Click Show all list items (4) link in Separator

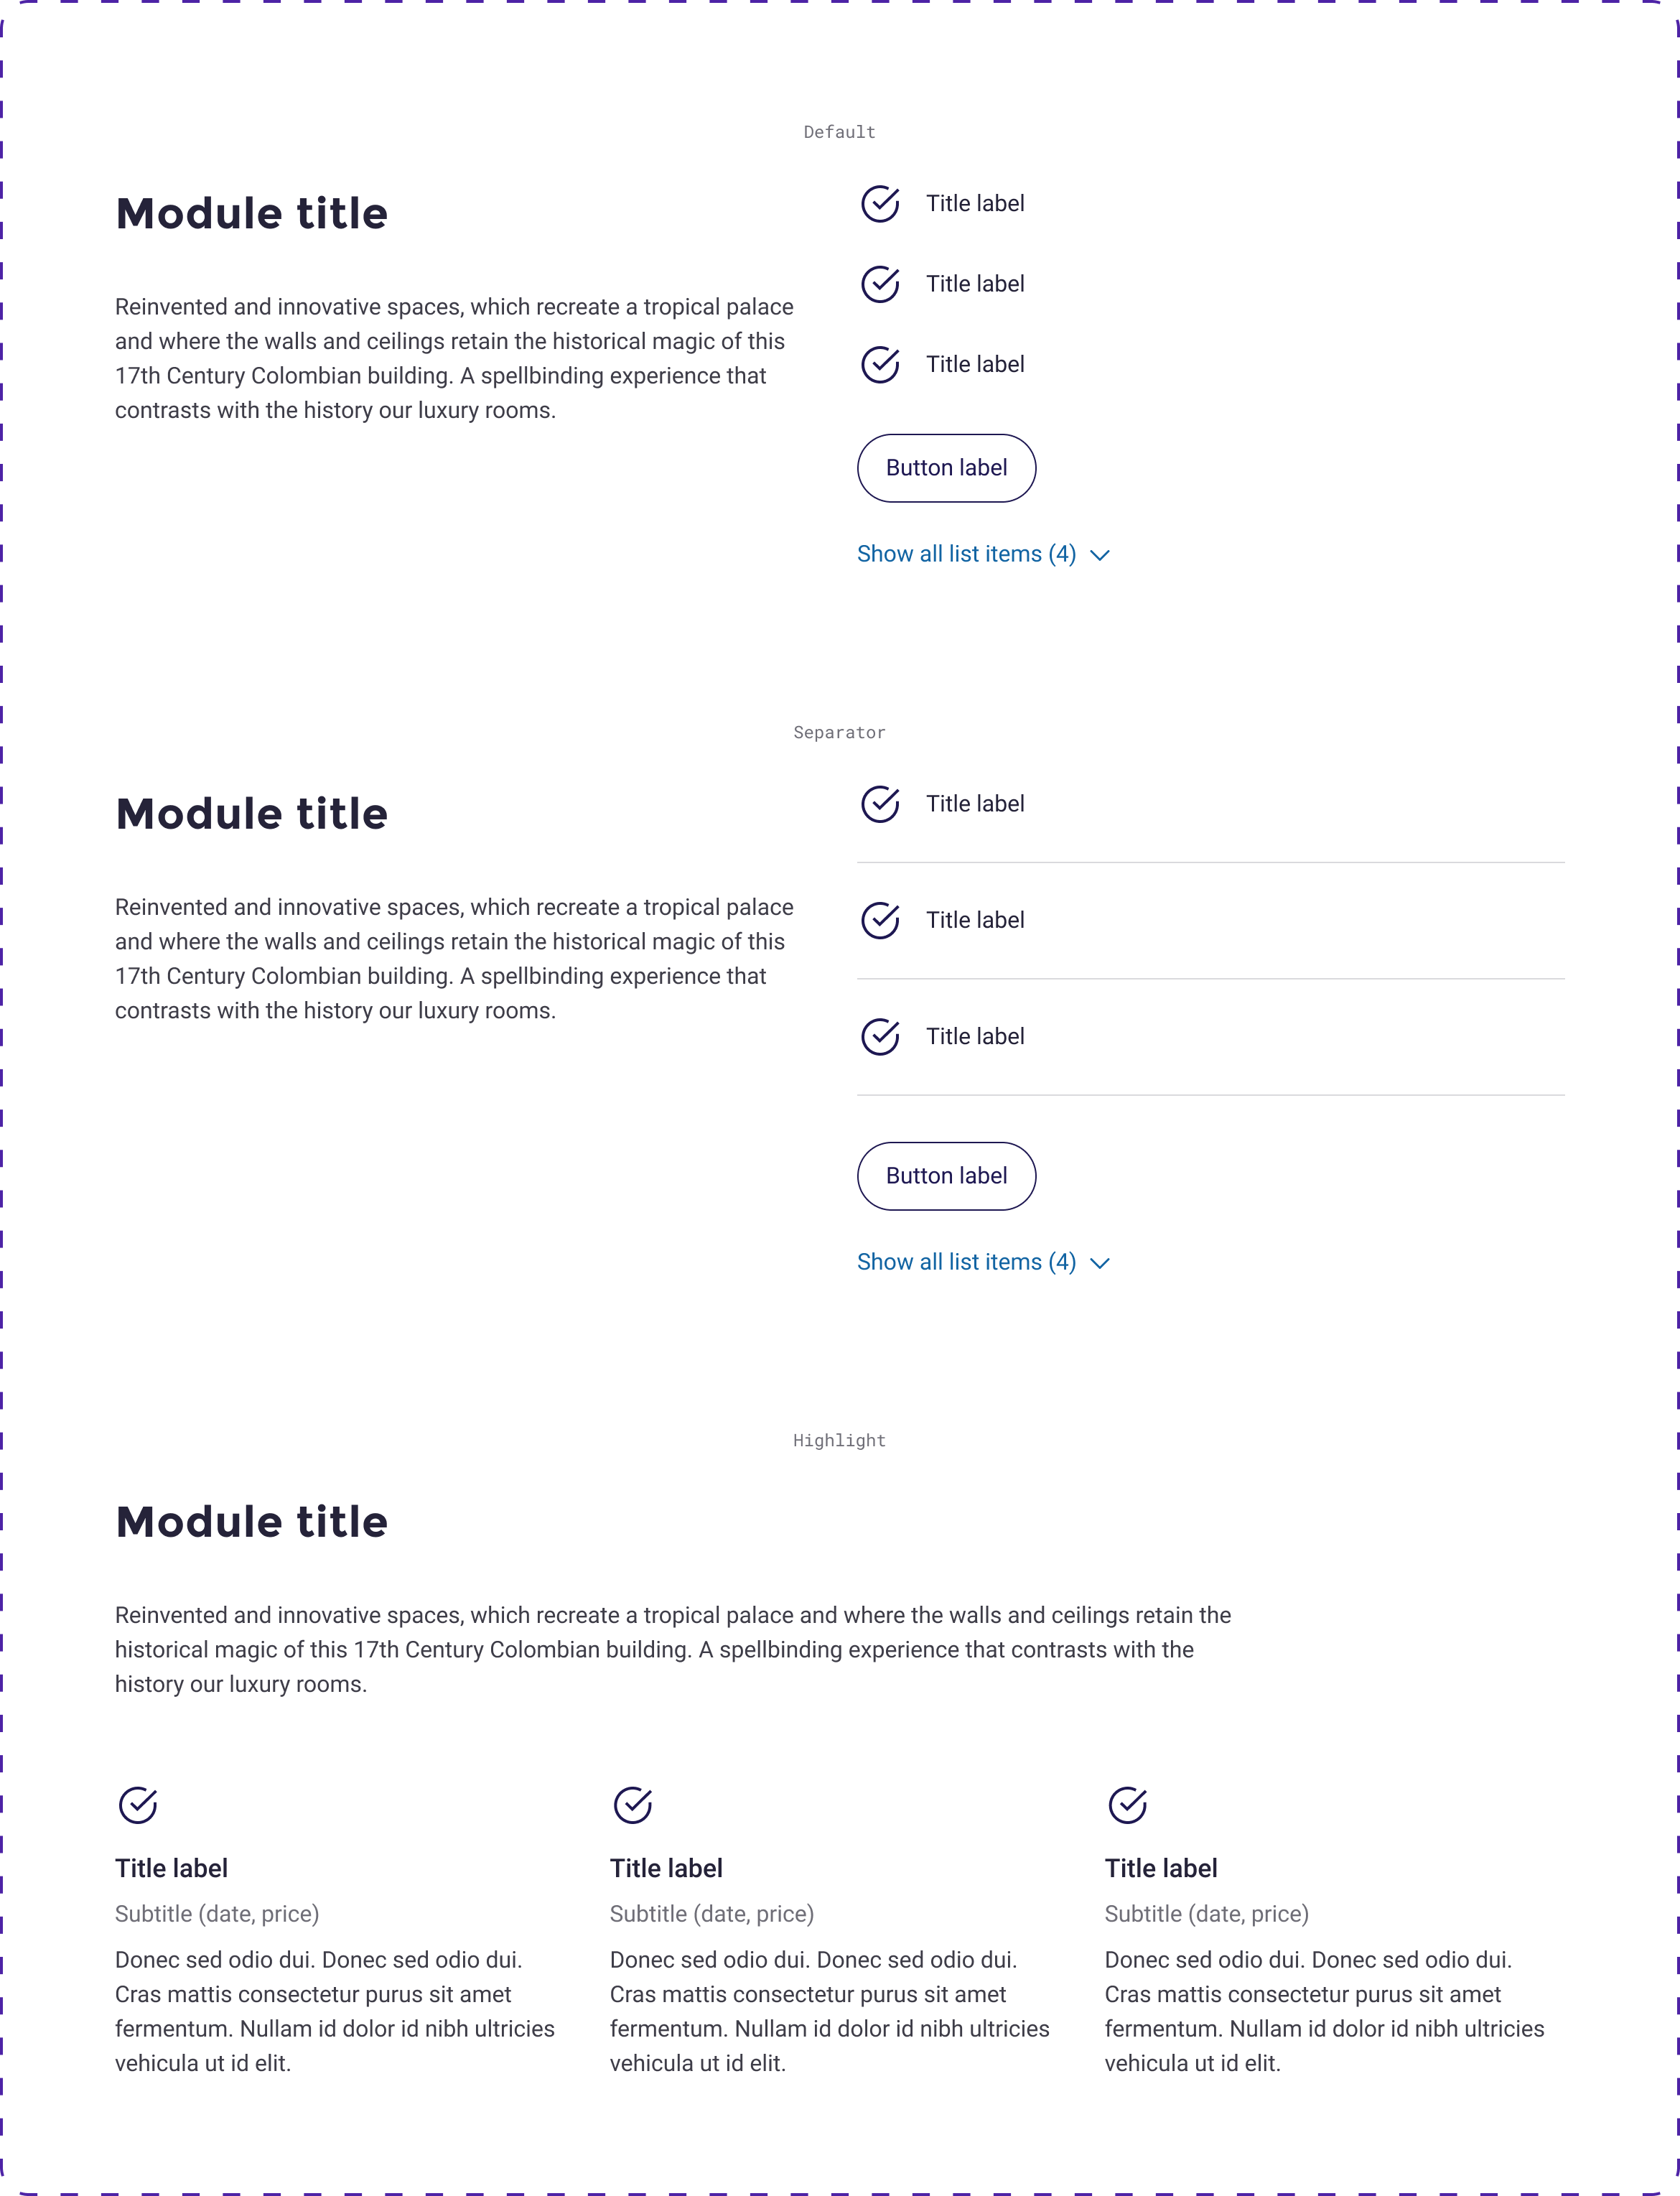[967, 1262]
